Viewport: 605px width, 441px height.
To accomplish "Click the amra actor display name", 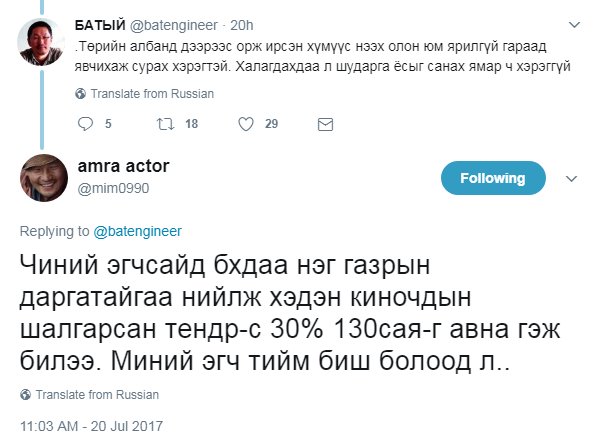I will (123, 166).
